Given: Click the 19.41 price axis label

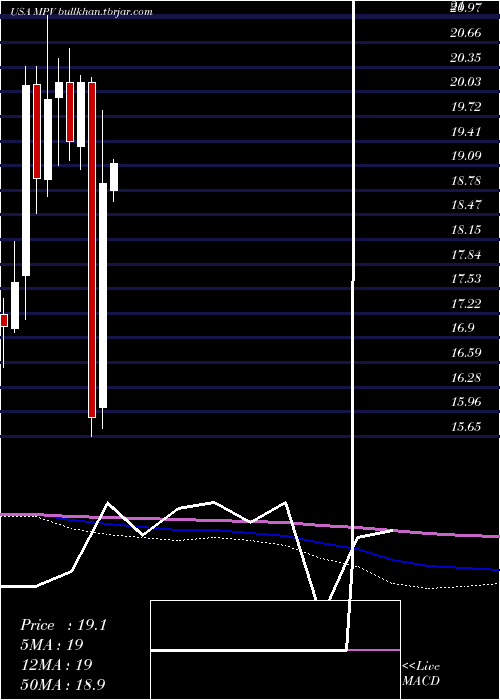Looking at the screenshot, I should (x=466, y=131).
